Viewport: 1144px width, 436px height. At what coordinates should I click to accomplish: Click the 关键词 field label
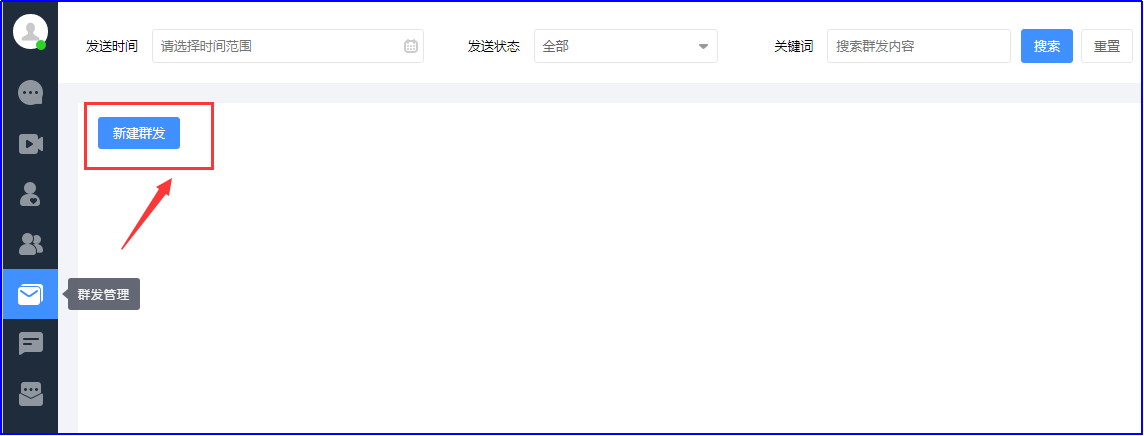[793, 46]
